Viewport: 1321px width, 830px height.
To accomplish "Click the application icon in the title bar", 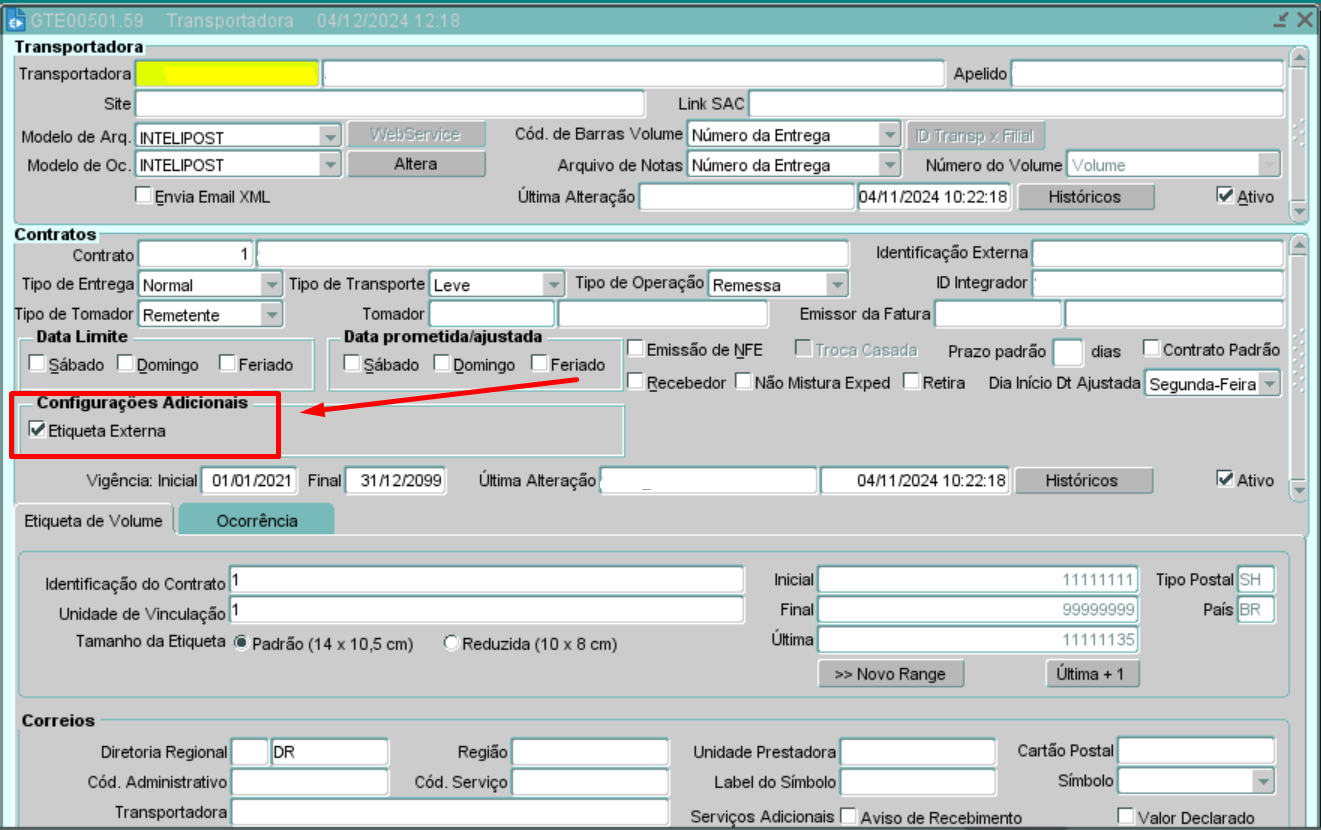I will (15, 20).
